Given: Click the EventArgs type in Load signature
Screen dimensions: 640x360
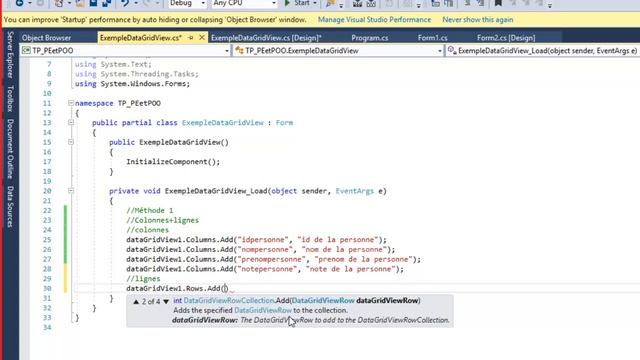Looking at the screenshot, I should [354, 191].
